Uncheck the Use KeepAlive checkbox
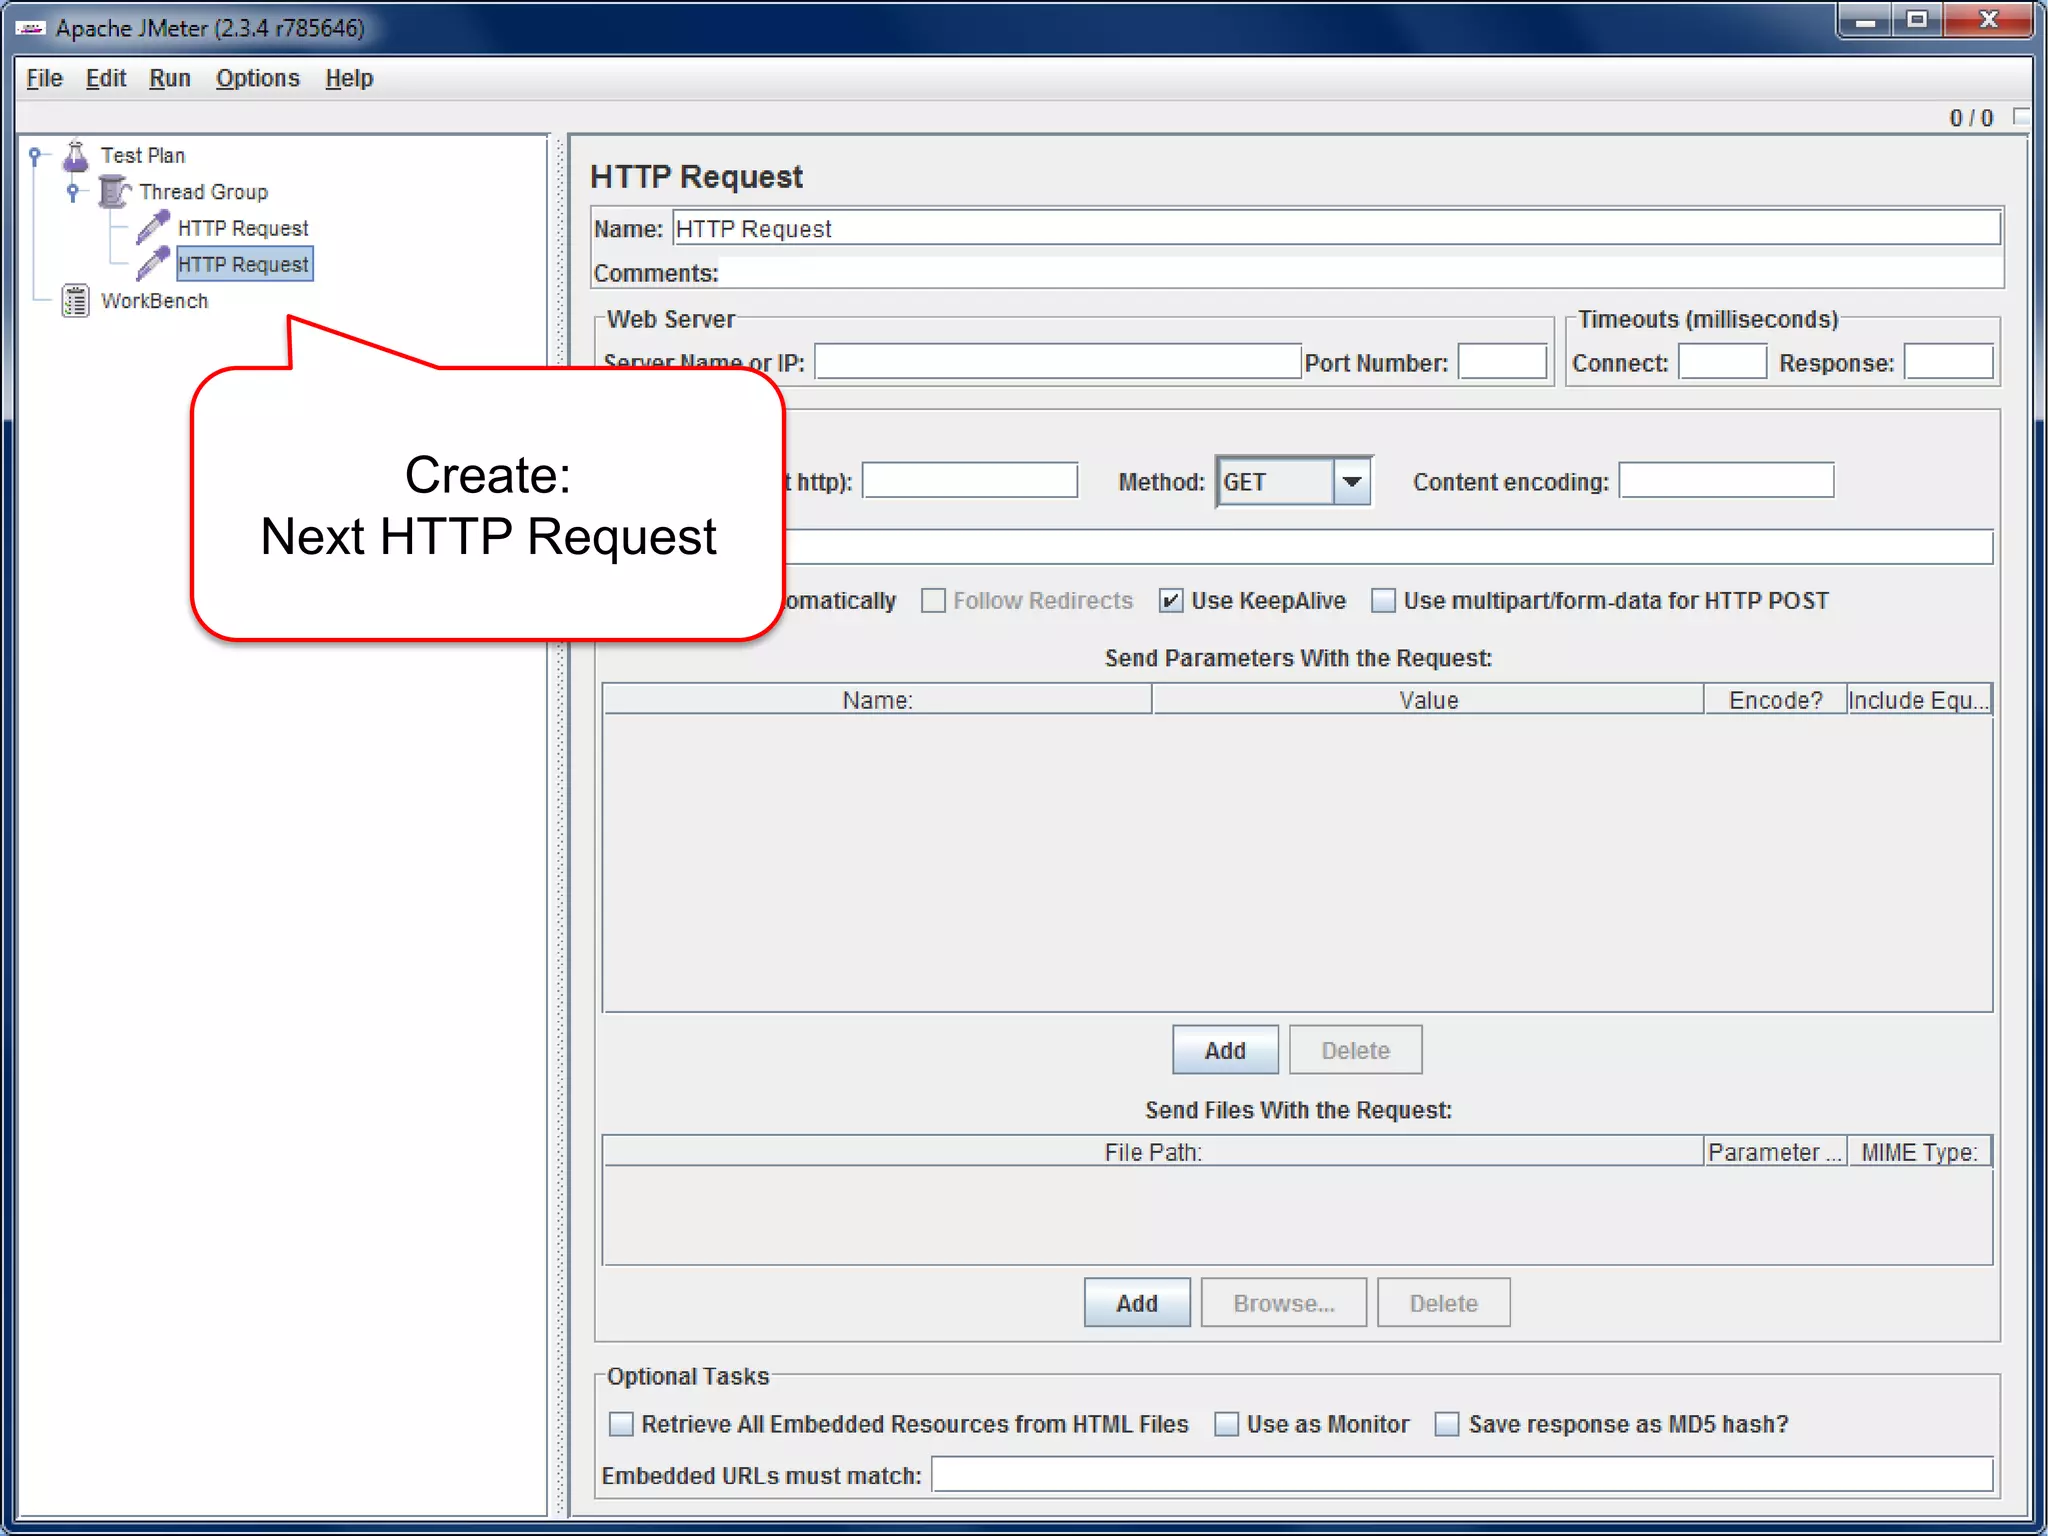Image resolution: width=2048 pixels, height=1536 pixels. point(1171,601)
